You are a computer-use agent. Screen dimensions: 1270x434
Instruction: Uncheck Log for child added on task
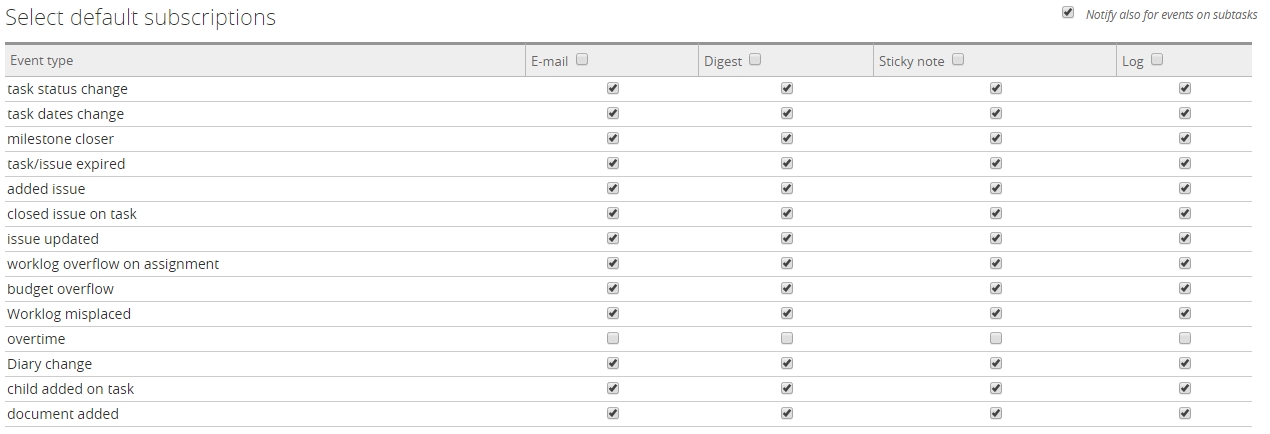pyautogui.click(x=1185, y=388)
